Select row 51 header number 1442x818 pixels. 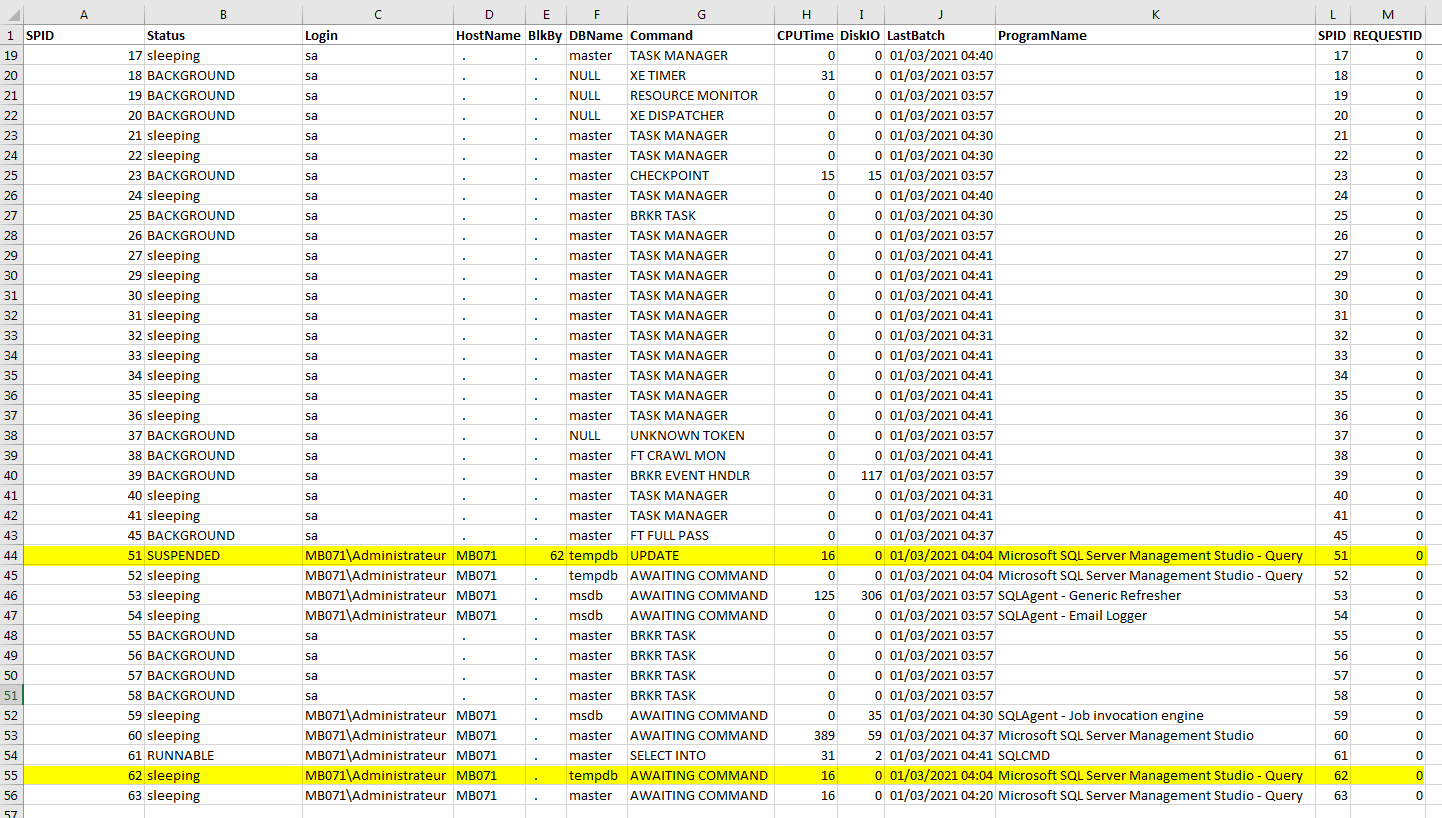tap(12, 695)
